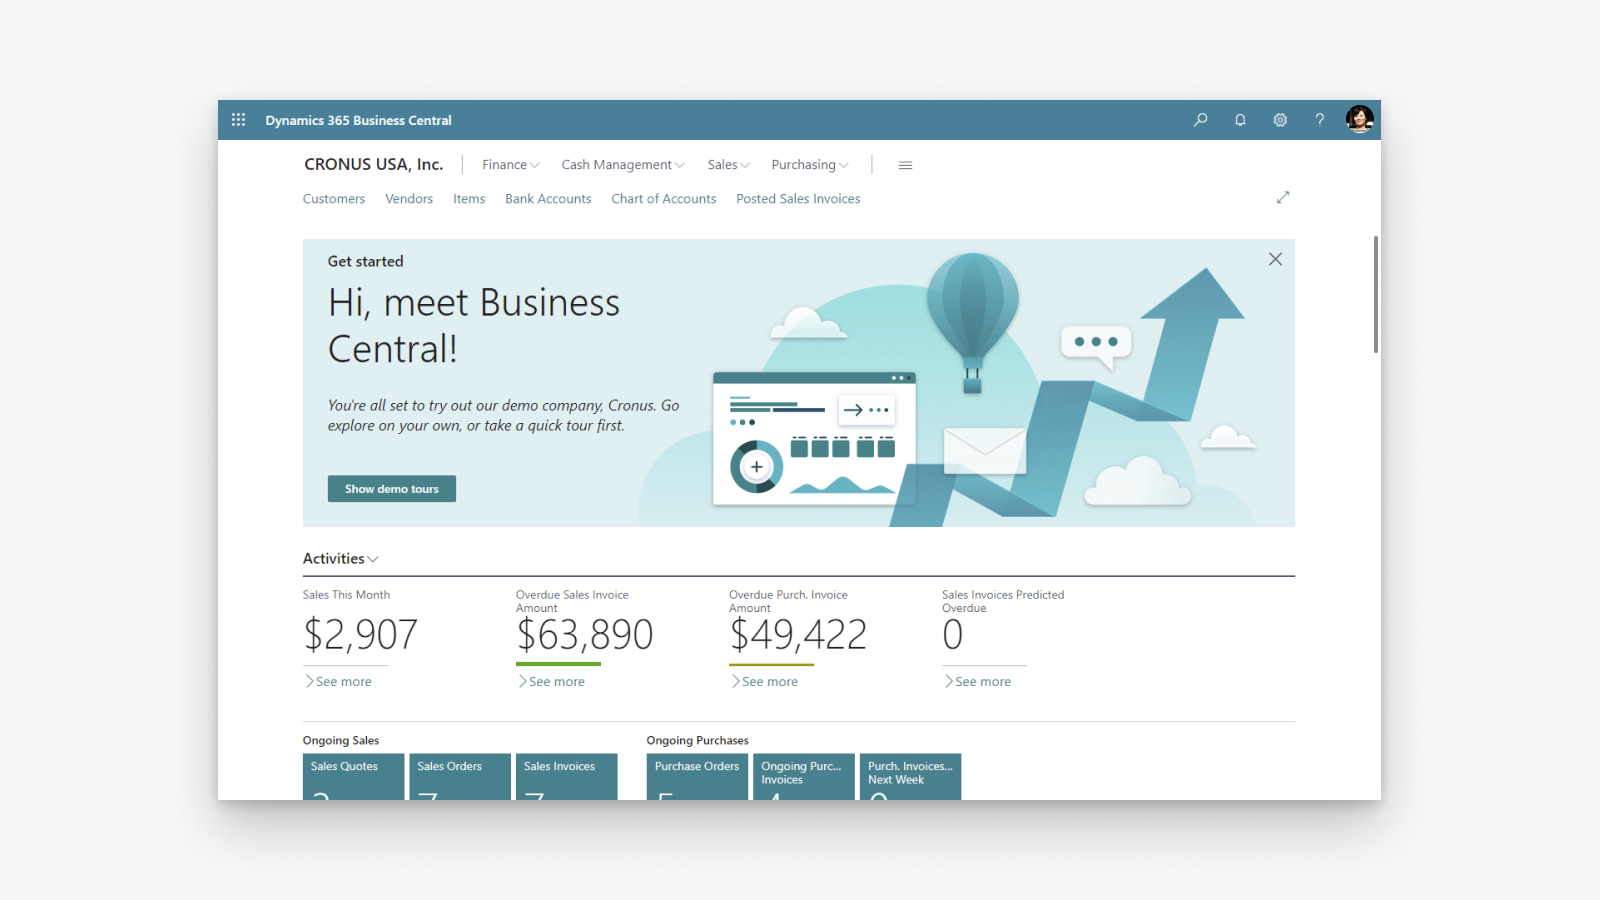1600x900 pixels.
Task: Click the search magnifier icon
Action: [1200, 120]
